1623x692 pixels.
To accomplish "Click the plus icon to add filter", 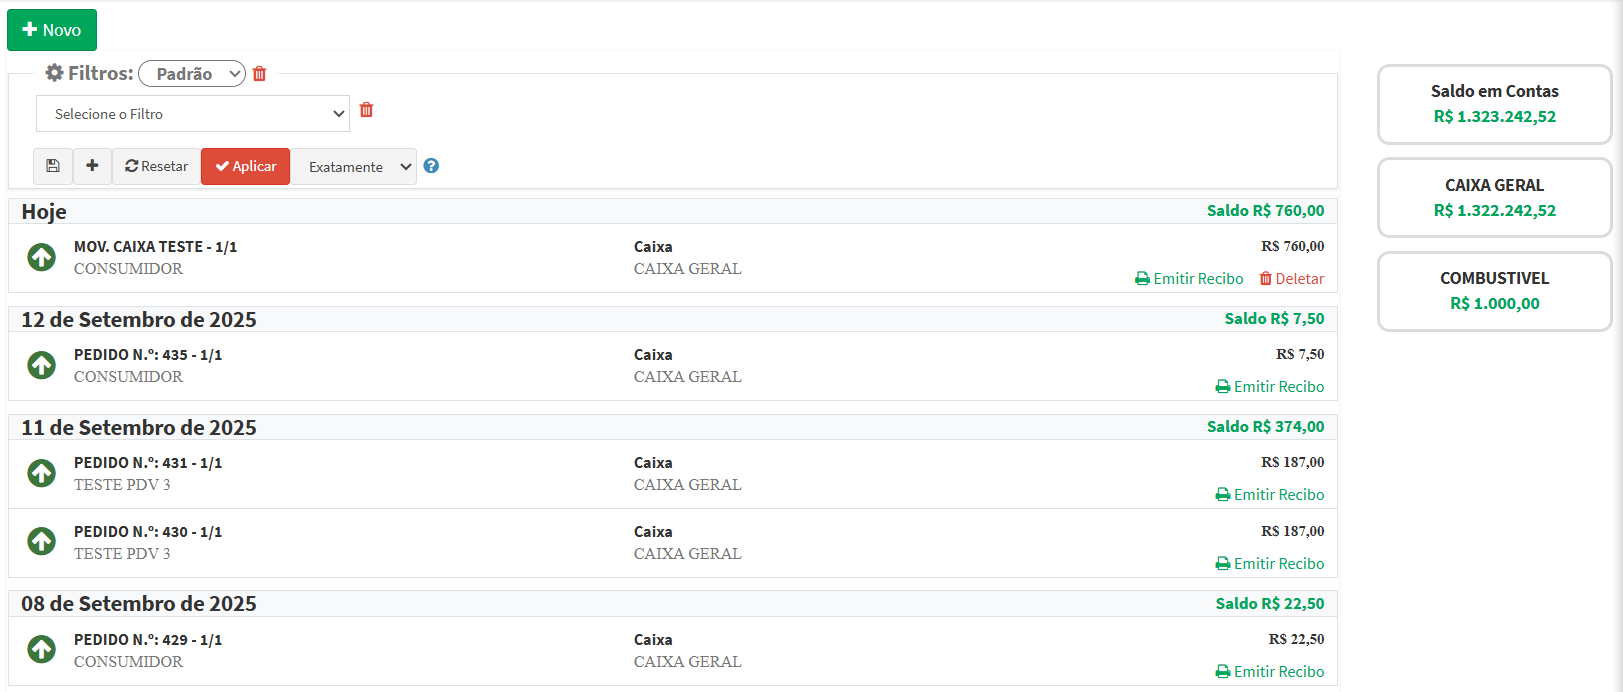I will [x=92, y=166].
